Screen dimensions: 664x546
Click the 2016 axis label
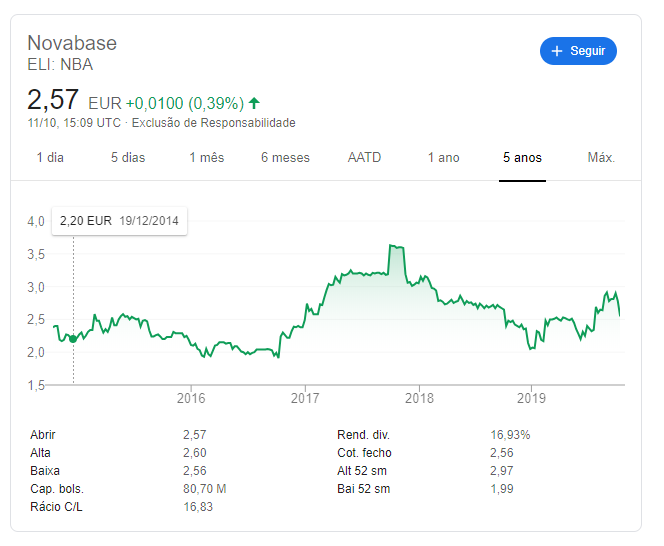(x=191, y=398)
